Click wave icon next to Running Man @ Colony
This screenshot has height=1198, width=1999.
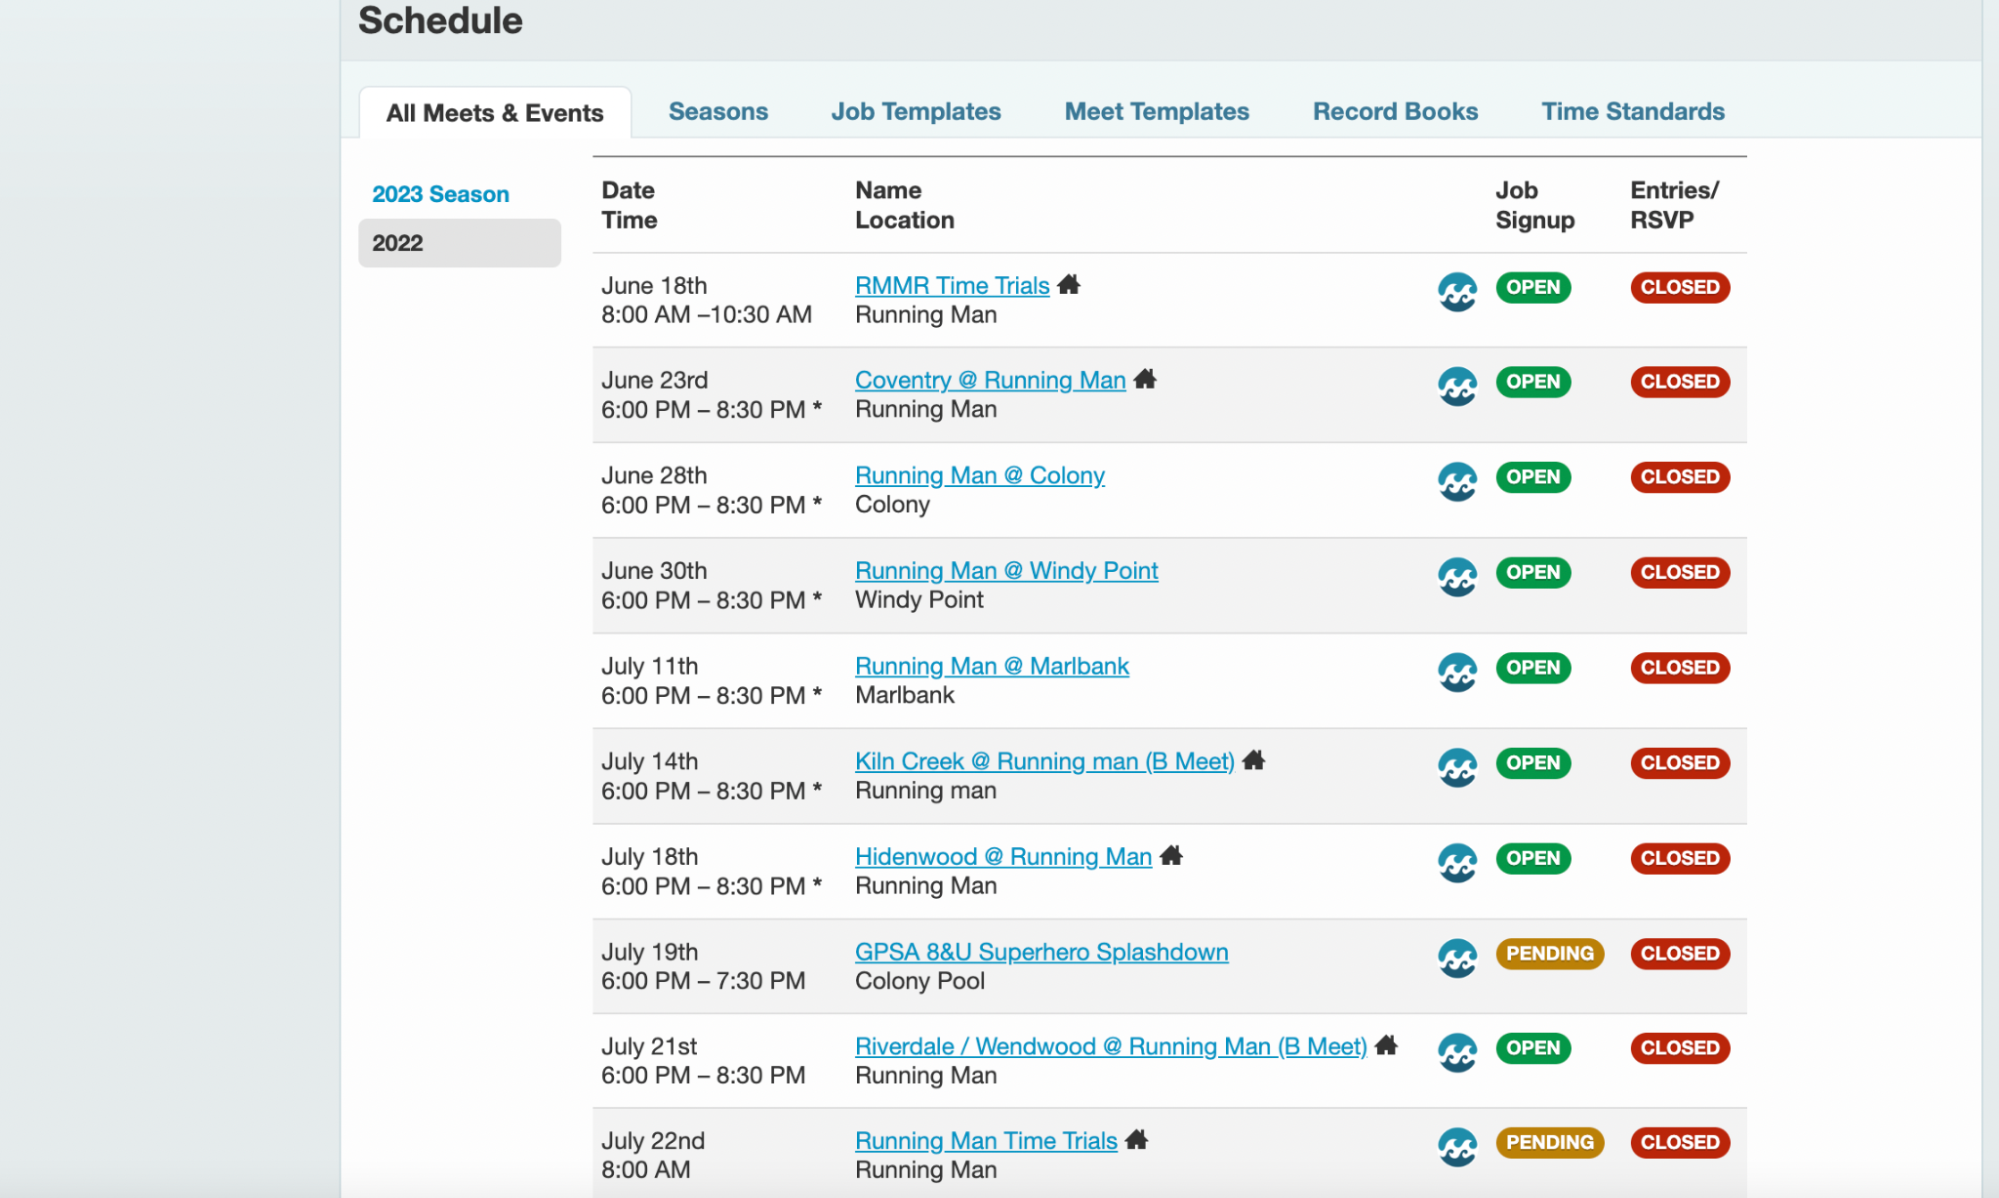1457,481
